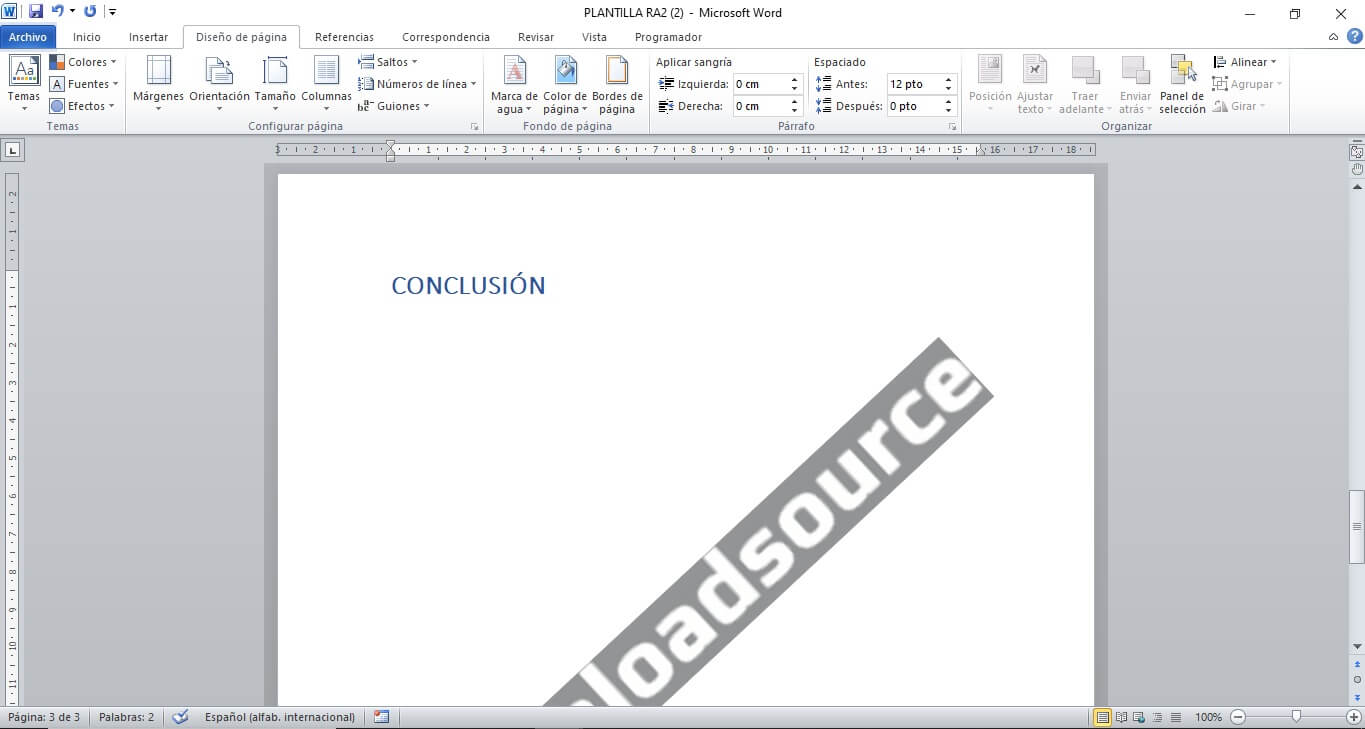Switch to the Inicio tab

coord(87,37)
